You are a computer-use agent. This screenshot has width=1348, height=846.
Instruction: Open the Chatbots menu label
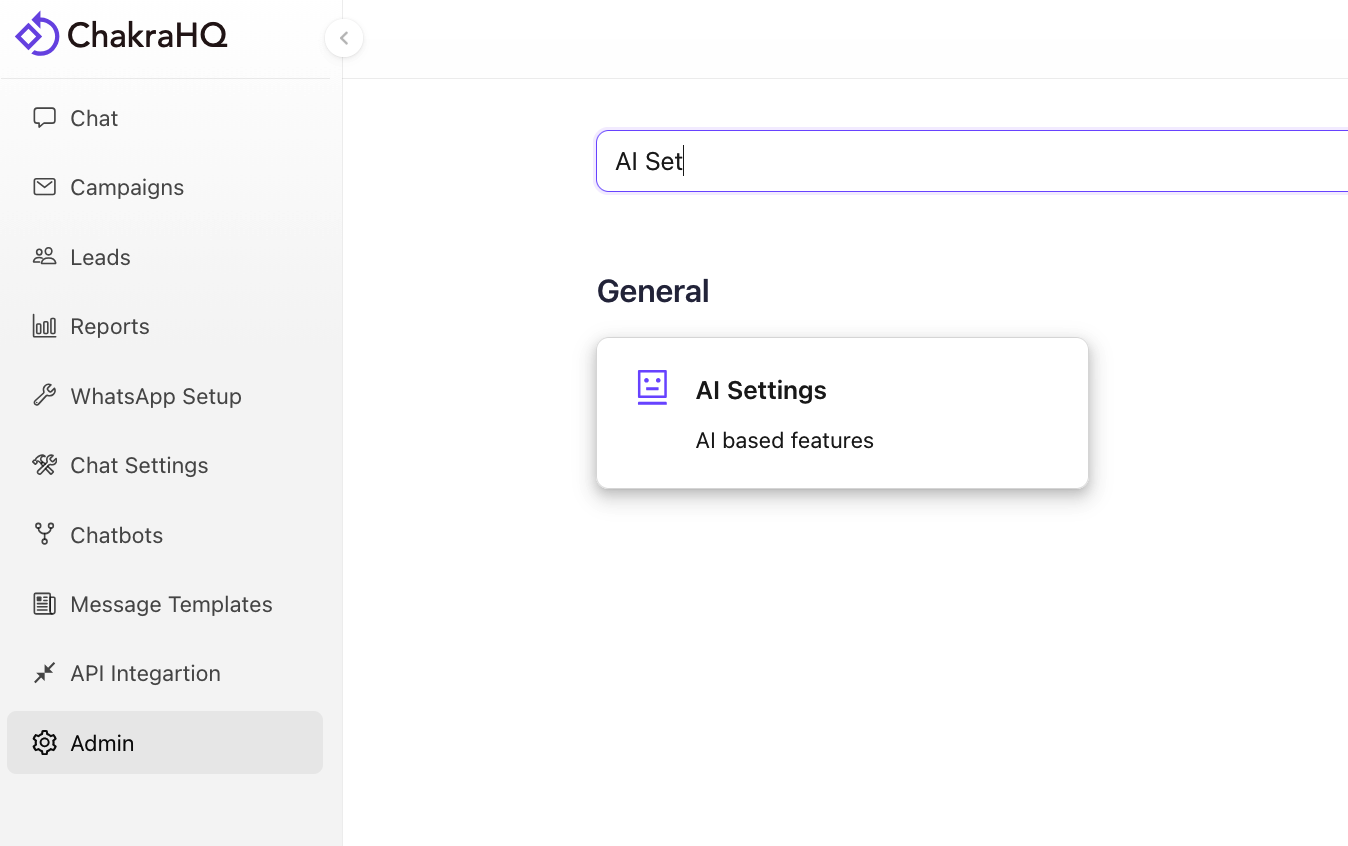click(116, 535)
